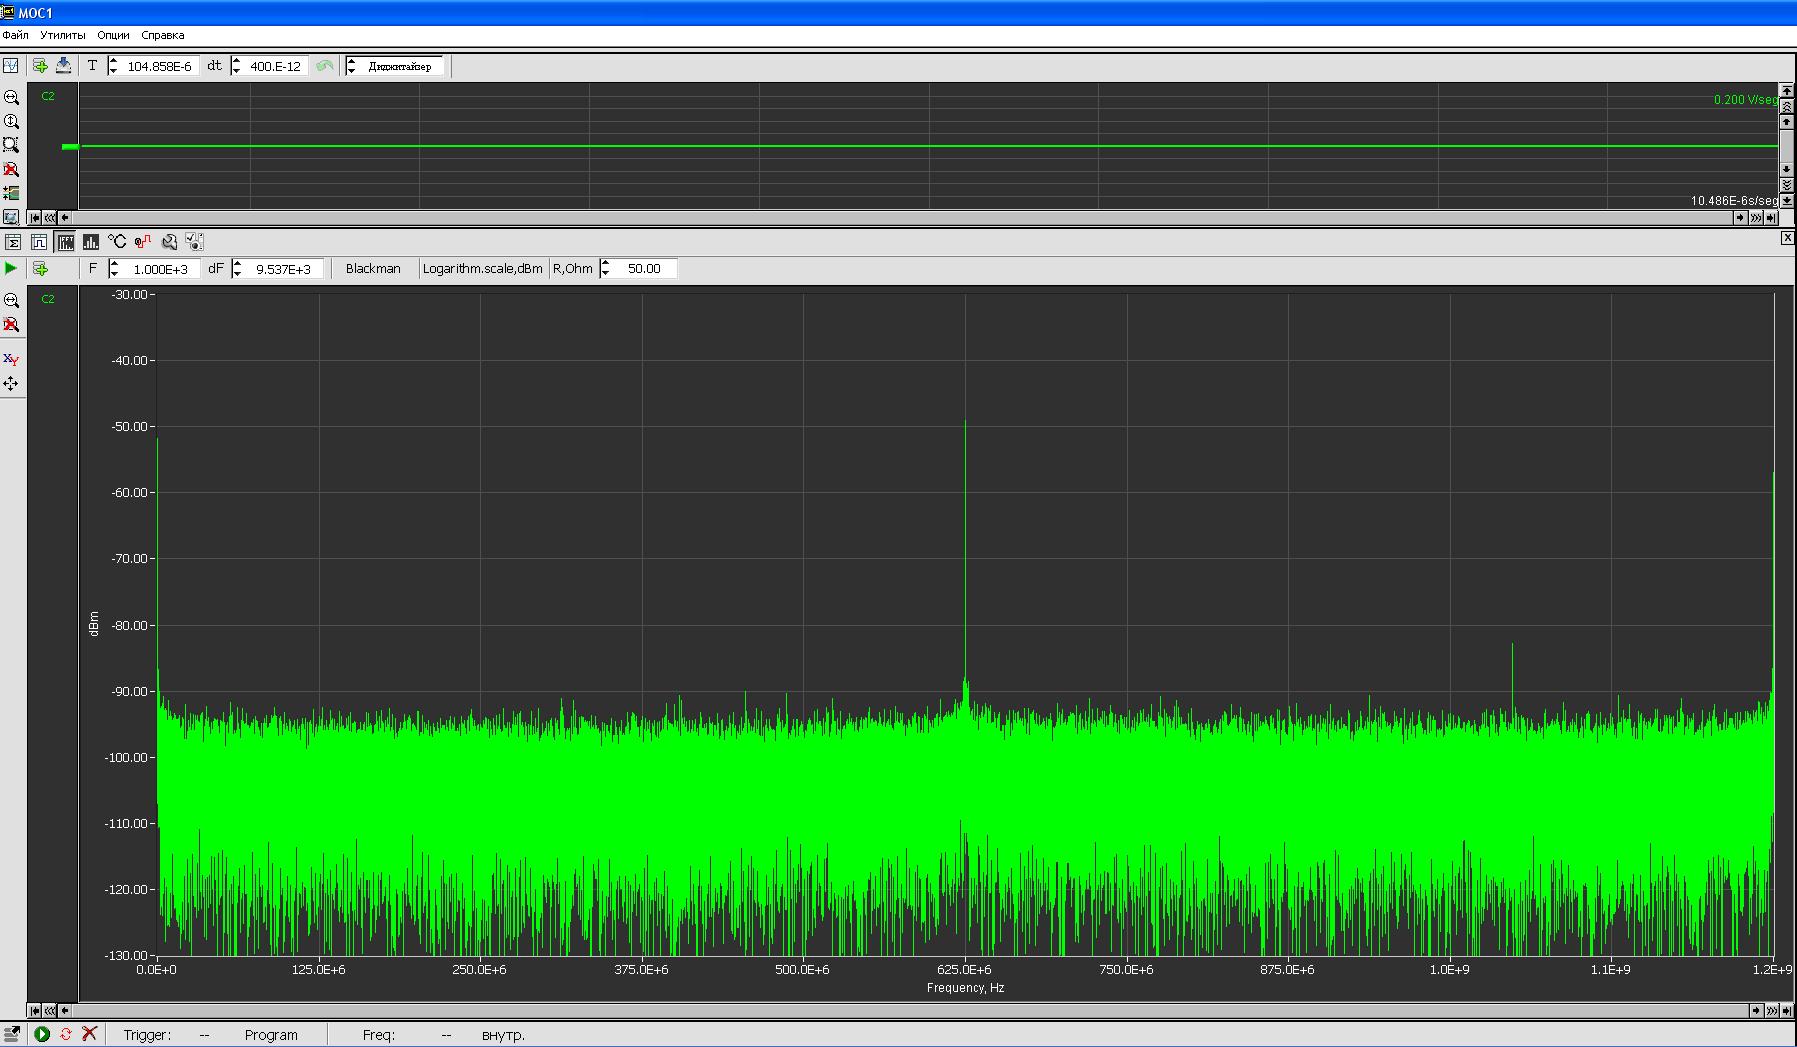Click horizontal zoom icon in spectrum panel

pyautogui.click(x=11, y=301)
